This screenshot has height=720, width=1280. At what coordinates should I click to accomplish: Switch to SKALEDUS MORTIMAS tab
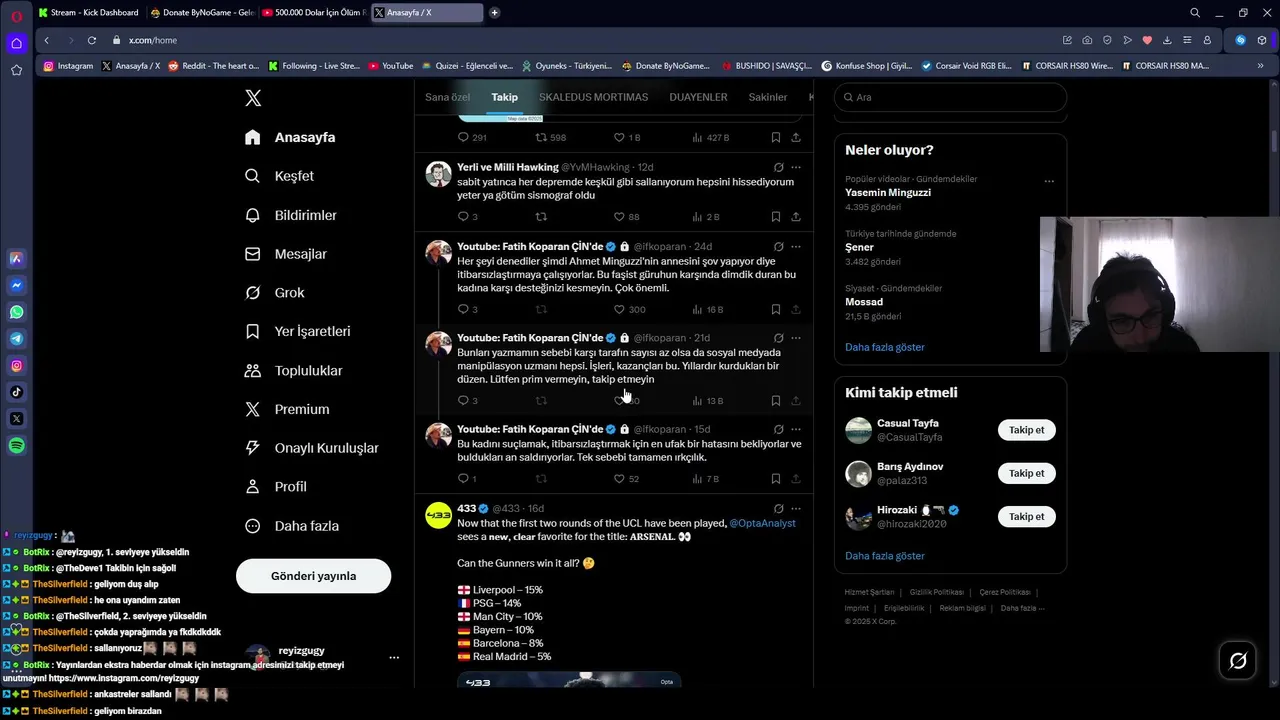593,97
